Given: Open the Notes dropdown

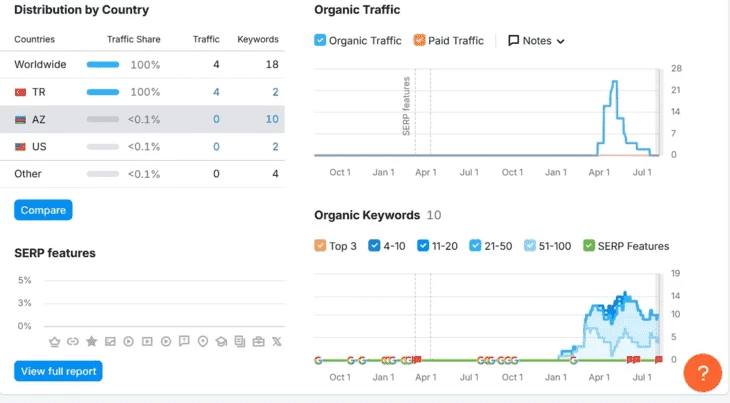Looking at the screenshot, I should click(x=536, y=40).
